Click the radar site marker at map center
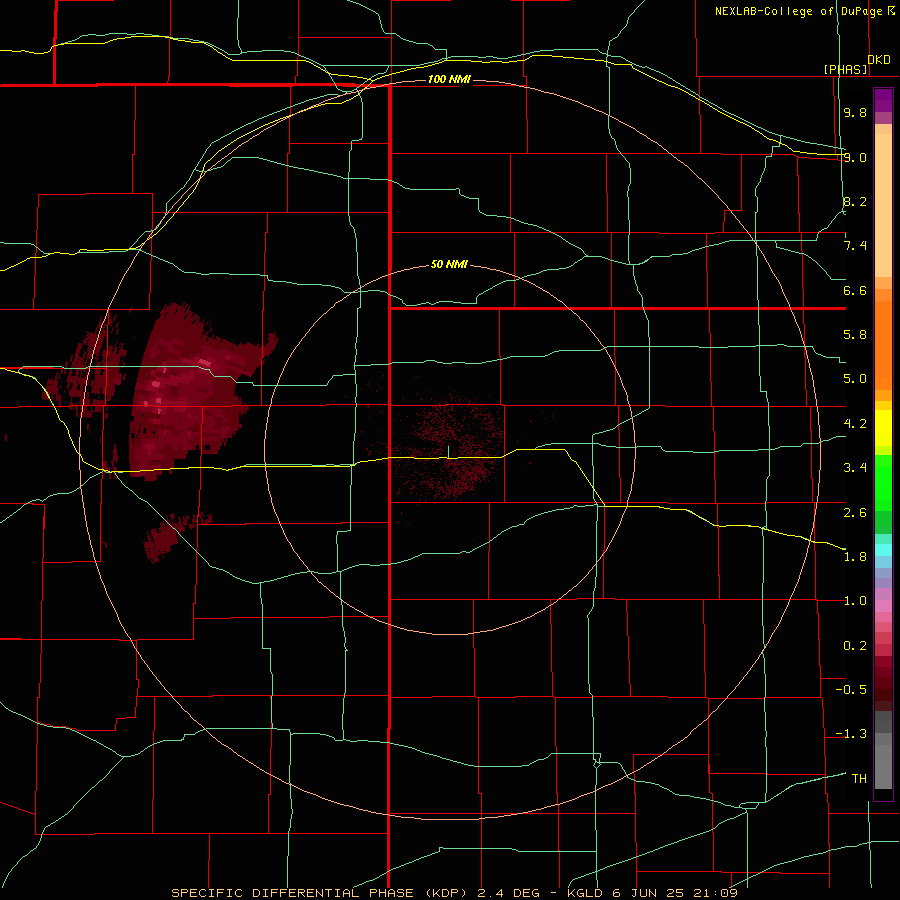The width and height of the screenshot is (900, 900). click(448, 452)
